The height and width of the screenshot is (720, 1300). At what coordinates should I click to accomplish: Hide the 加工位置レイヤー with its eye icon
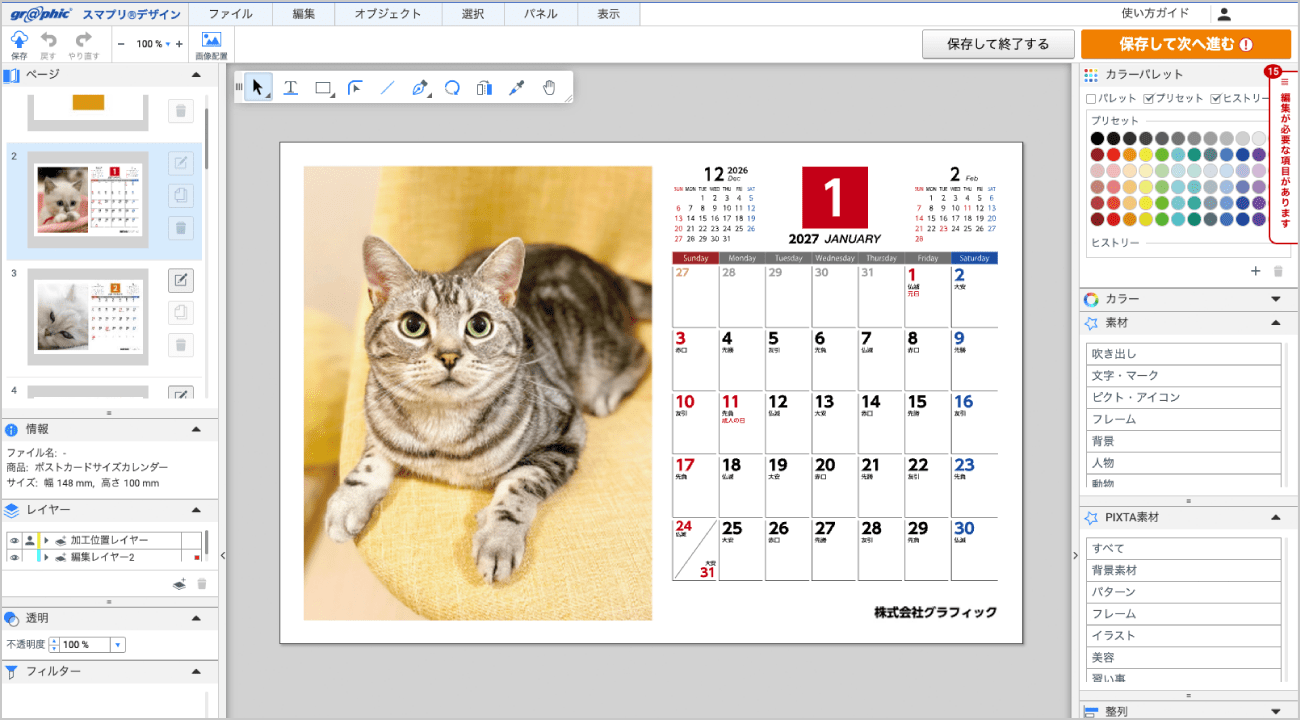(x=14, y=540)
